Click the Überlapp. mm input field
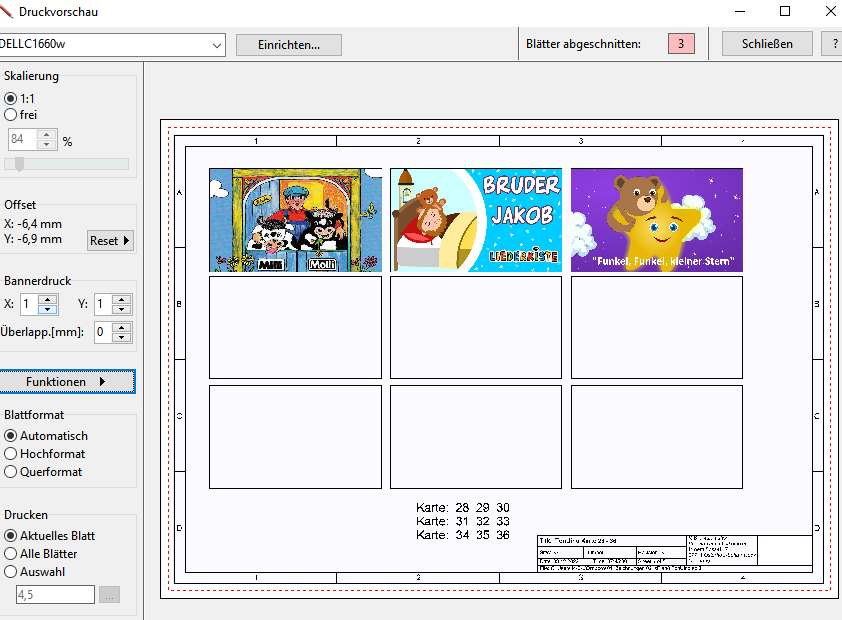Image resolution: width=842 pixels, height=620 pixels. click(103, 332)
